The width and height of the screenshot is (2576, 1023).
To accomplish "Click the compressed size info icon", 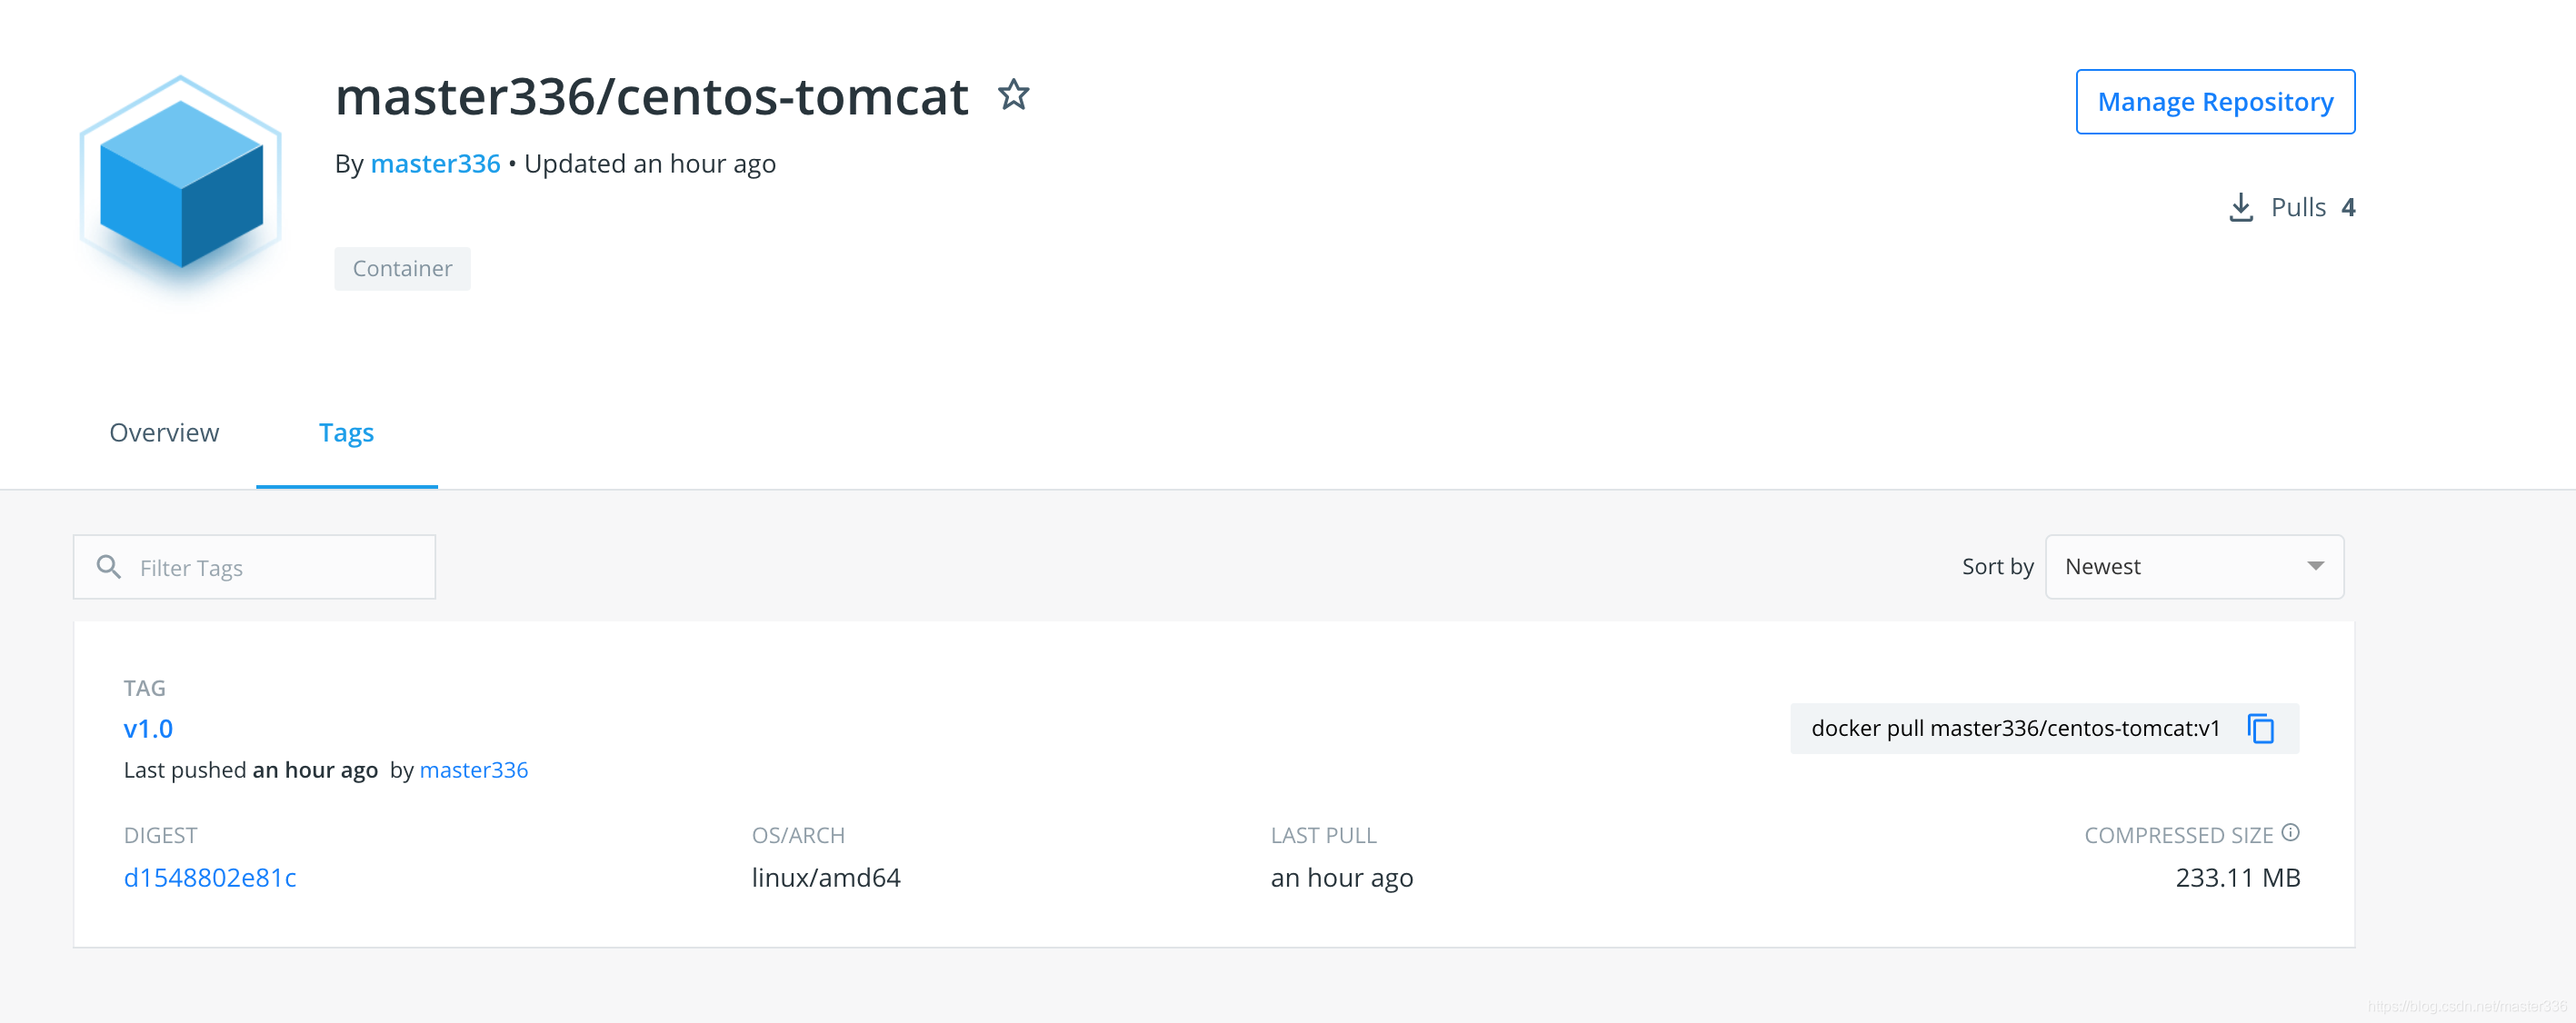I will click(x=2290, y=832).
